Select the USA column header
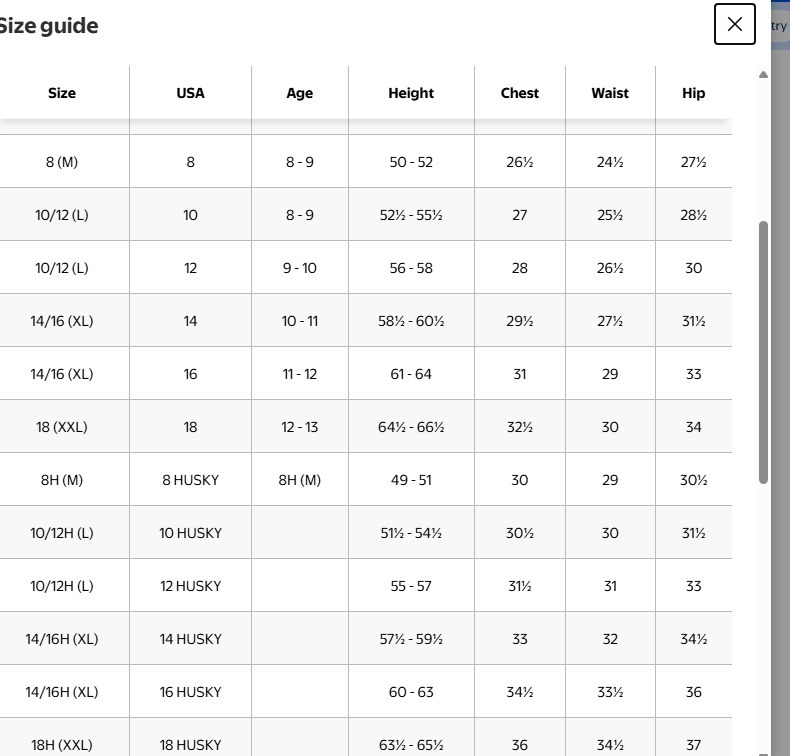This screenshot has width=790, height=756. [x=190, y=93]
